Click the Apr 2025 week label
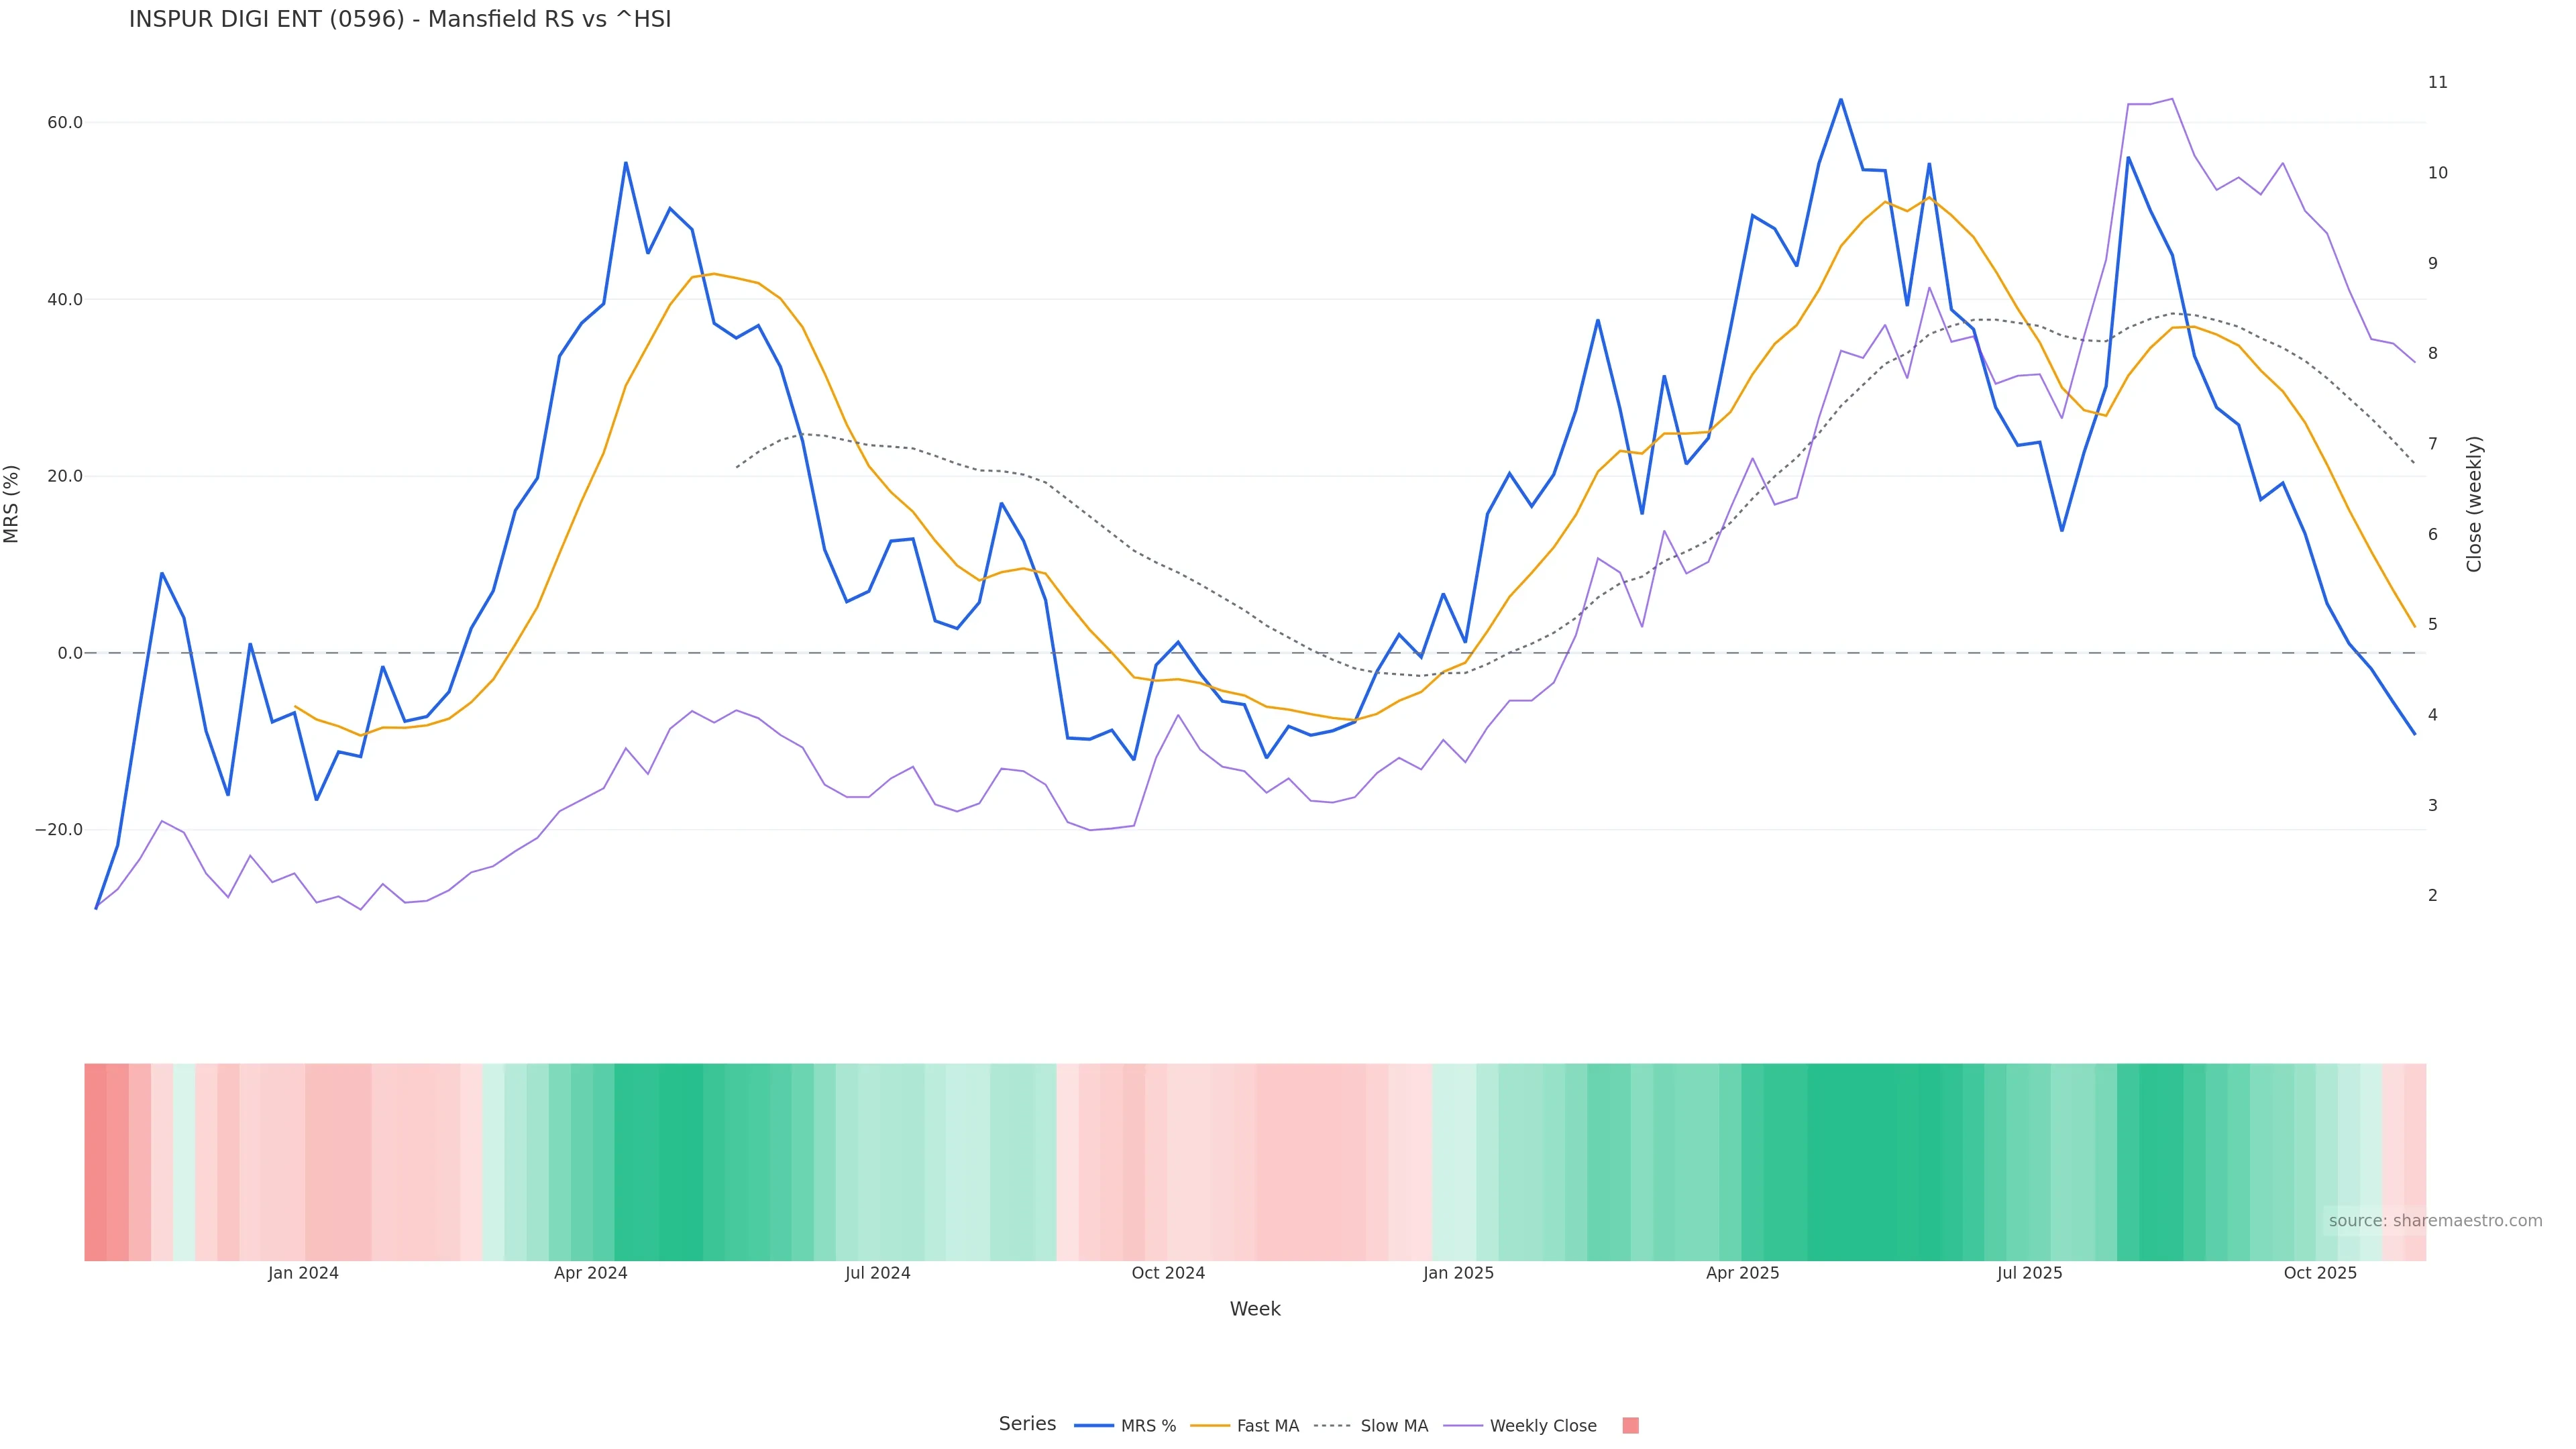This screenshot has height=1449, width=2576. pos(1743,1273)
